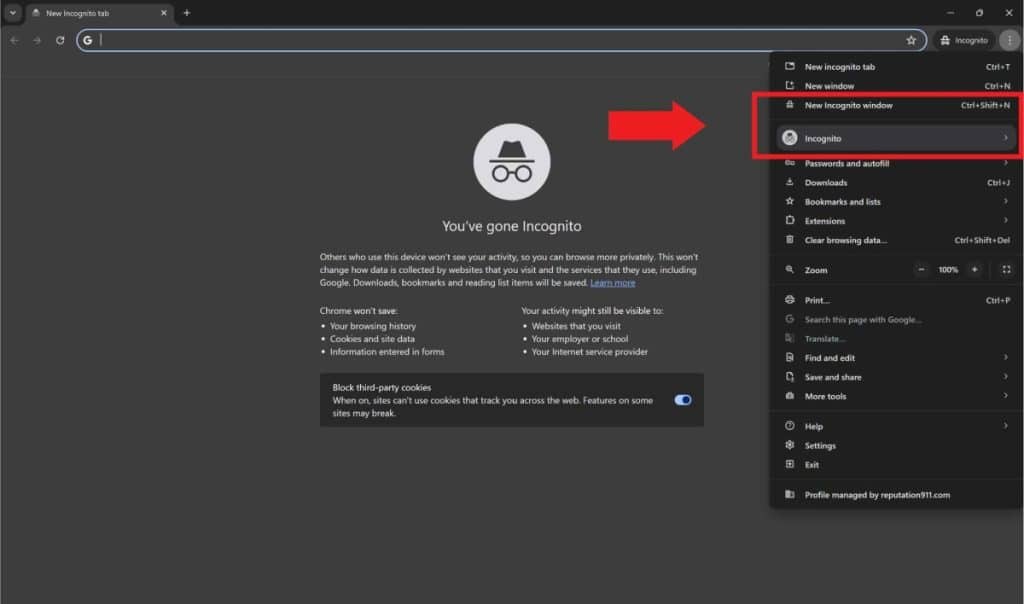Viewport: 1024px width, 604px height.
Task: Expand the Help submenu
Action: [896, 426]
